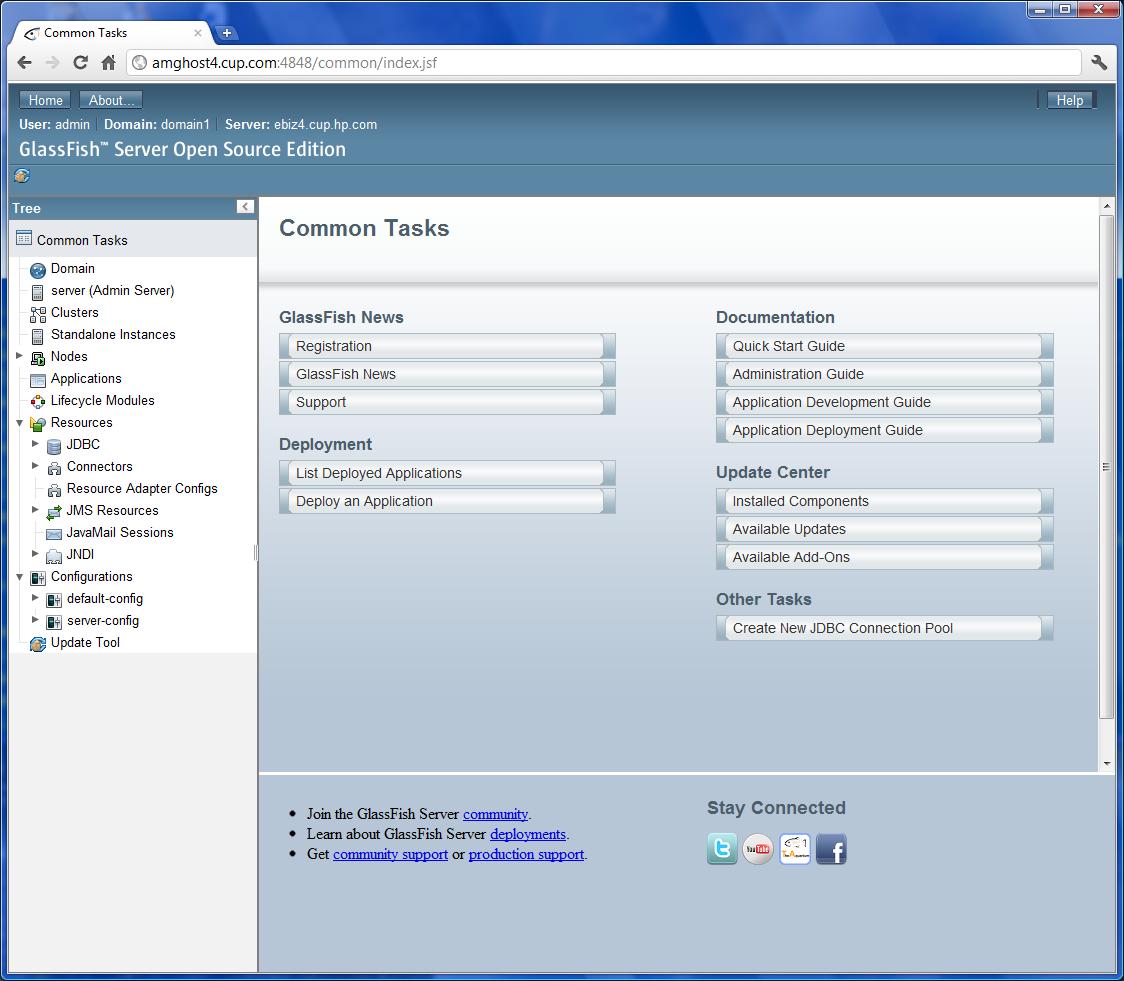Screen dimensions: 1124x981
Task: Click the Twitter icon under Stay Connected
Action: point(722,849)
